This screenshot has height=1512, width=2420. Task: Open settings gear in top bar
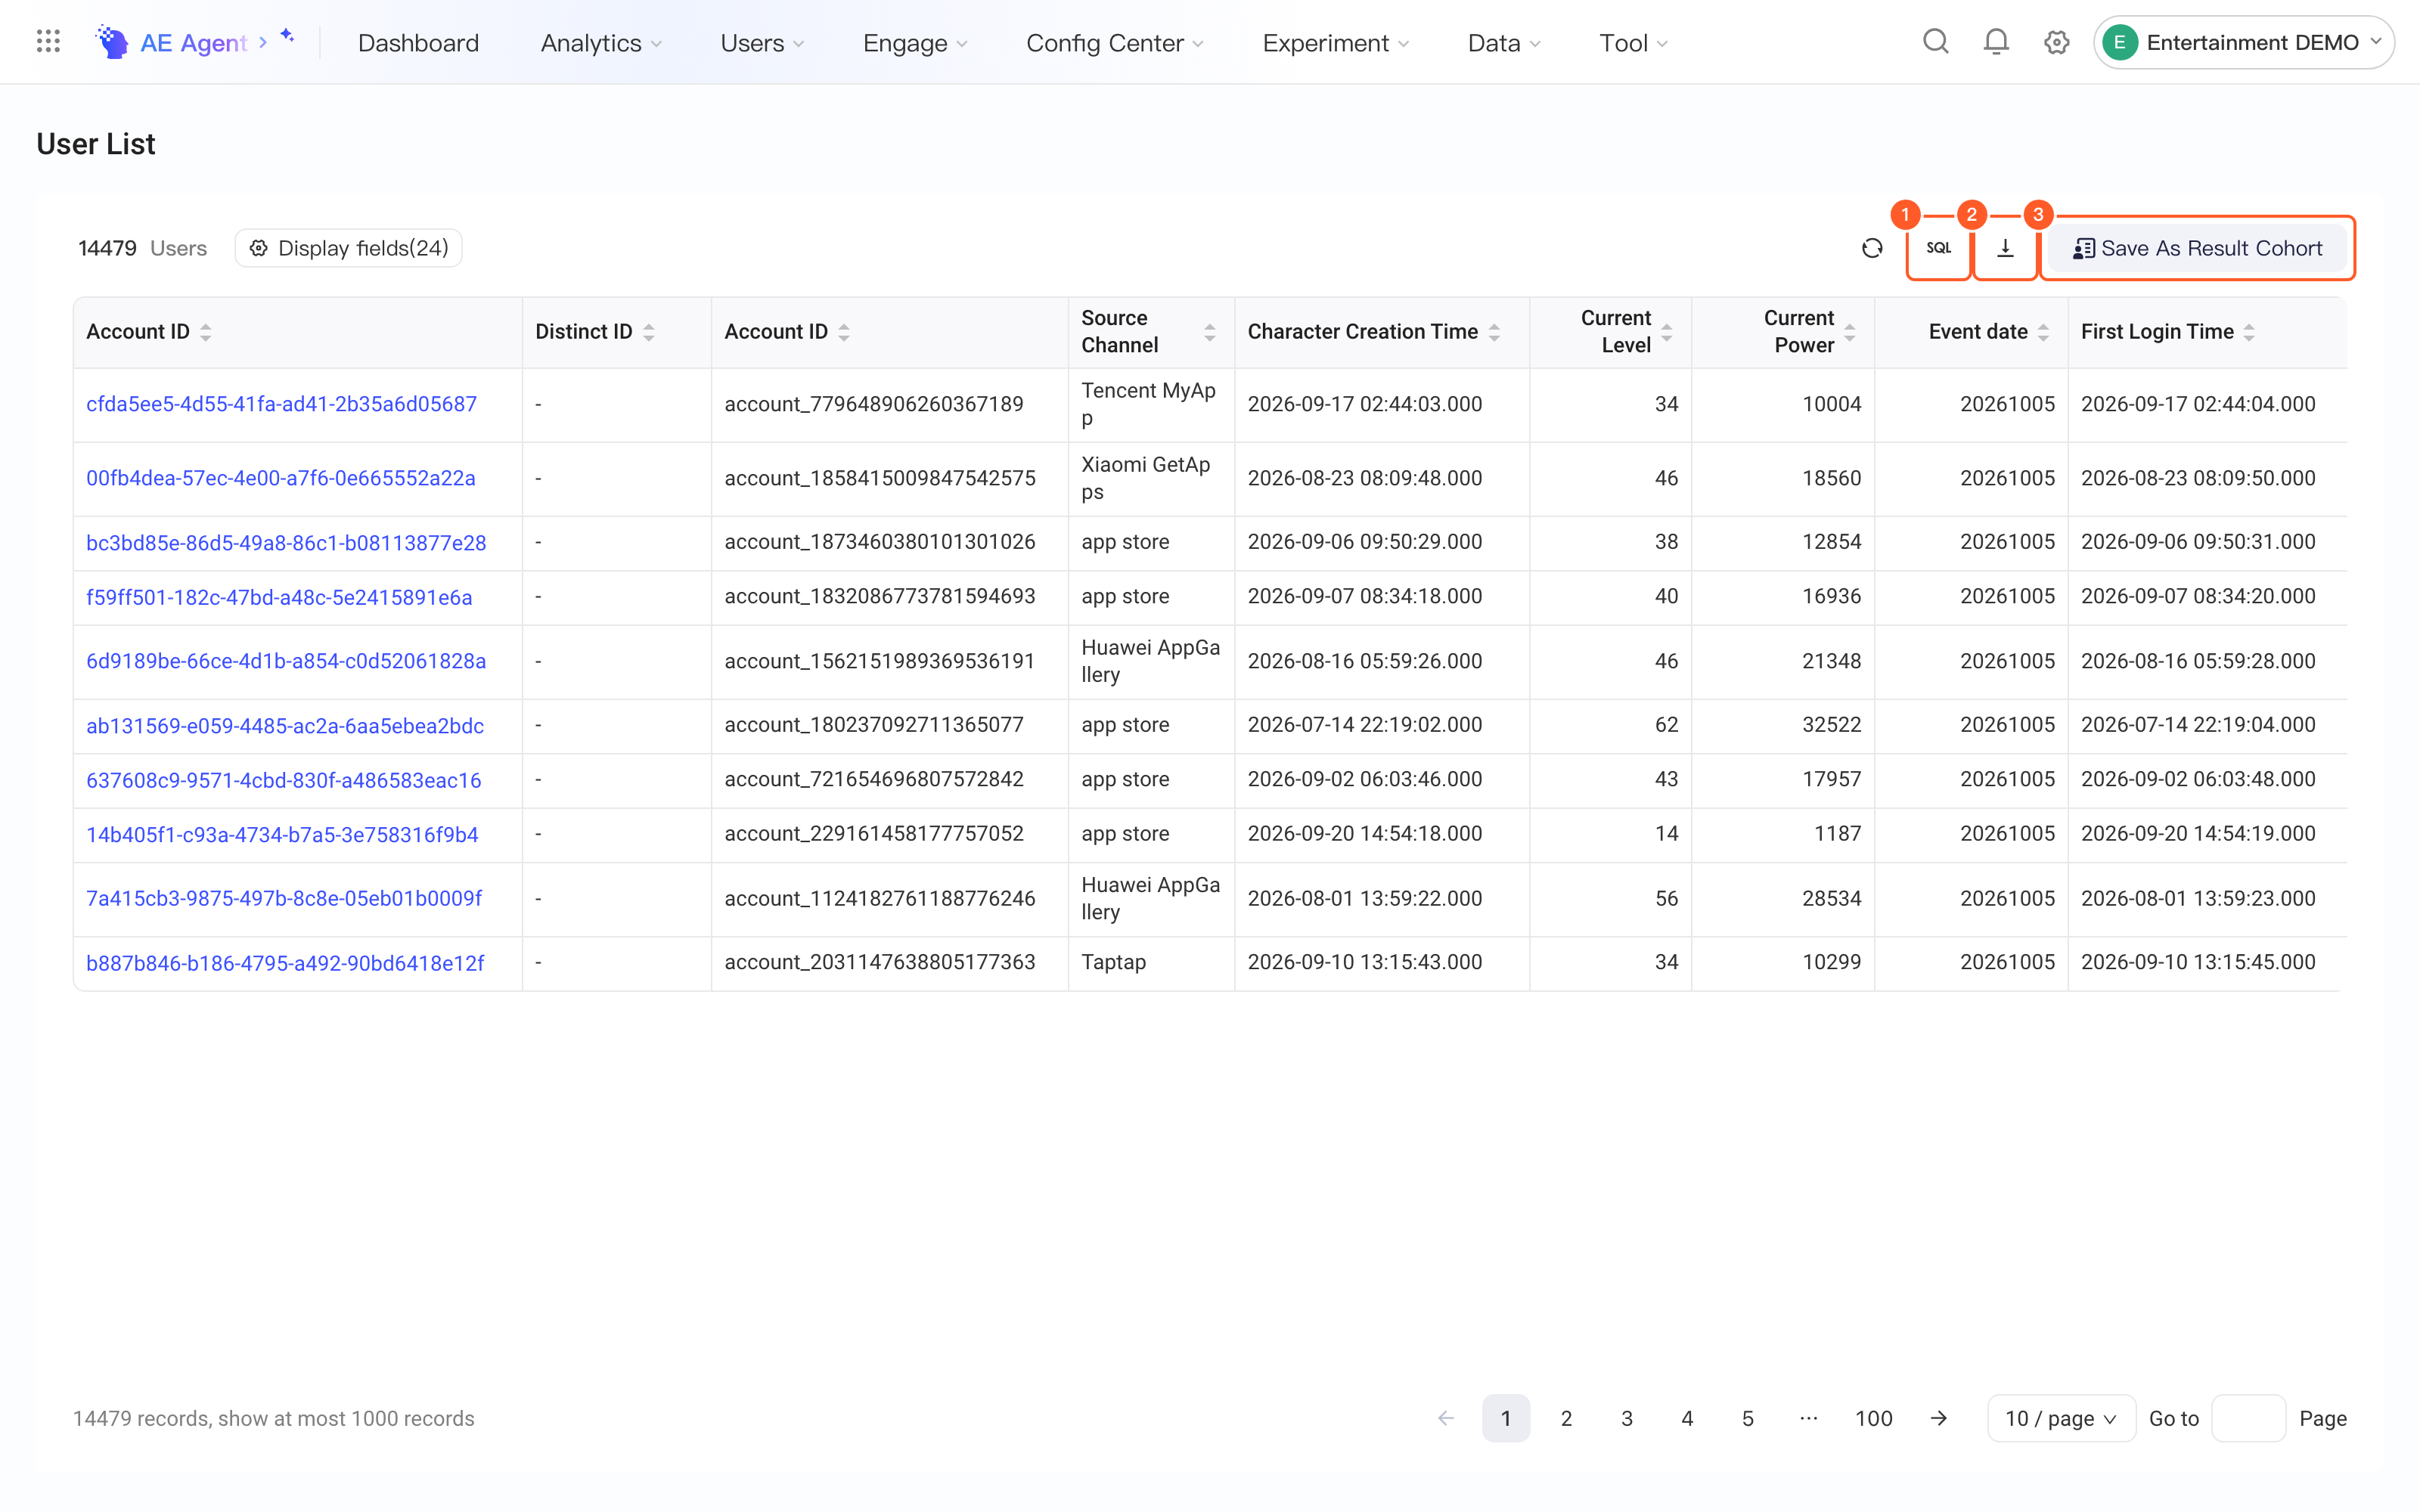[x=2056, y=42]
